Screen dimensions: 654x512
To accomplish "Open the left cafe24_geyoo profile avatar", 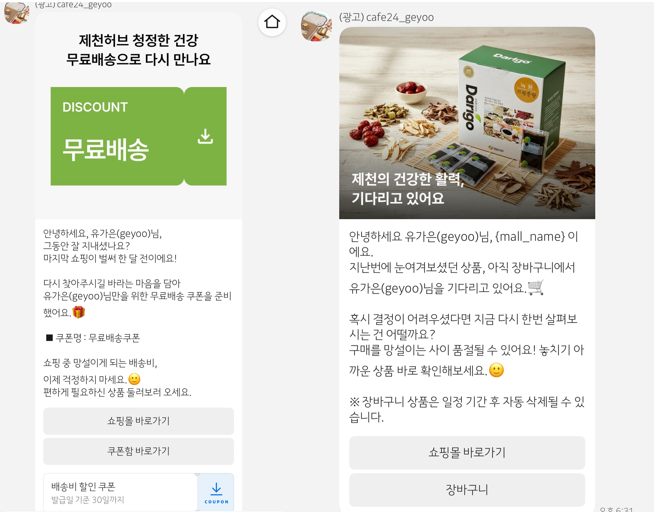I will coord(17,12).
